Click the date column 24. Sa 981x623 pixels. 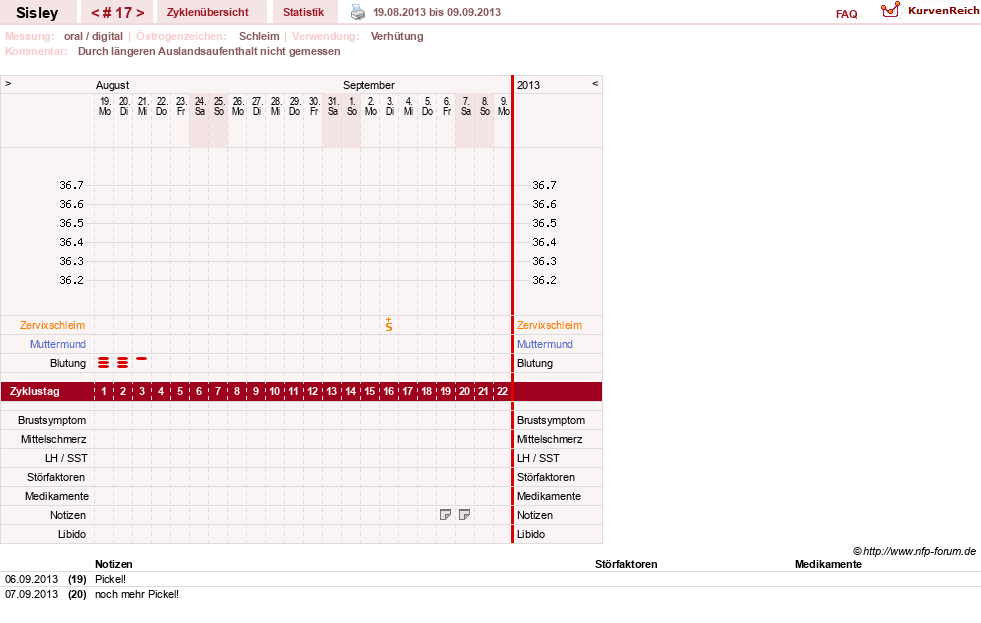(200, 106)
